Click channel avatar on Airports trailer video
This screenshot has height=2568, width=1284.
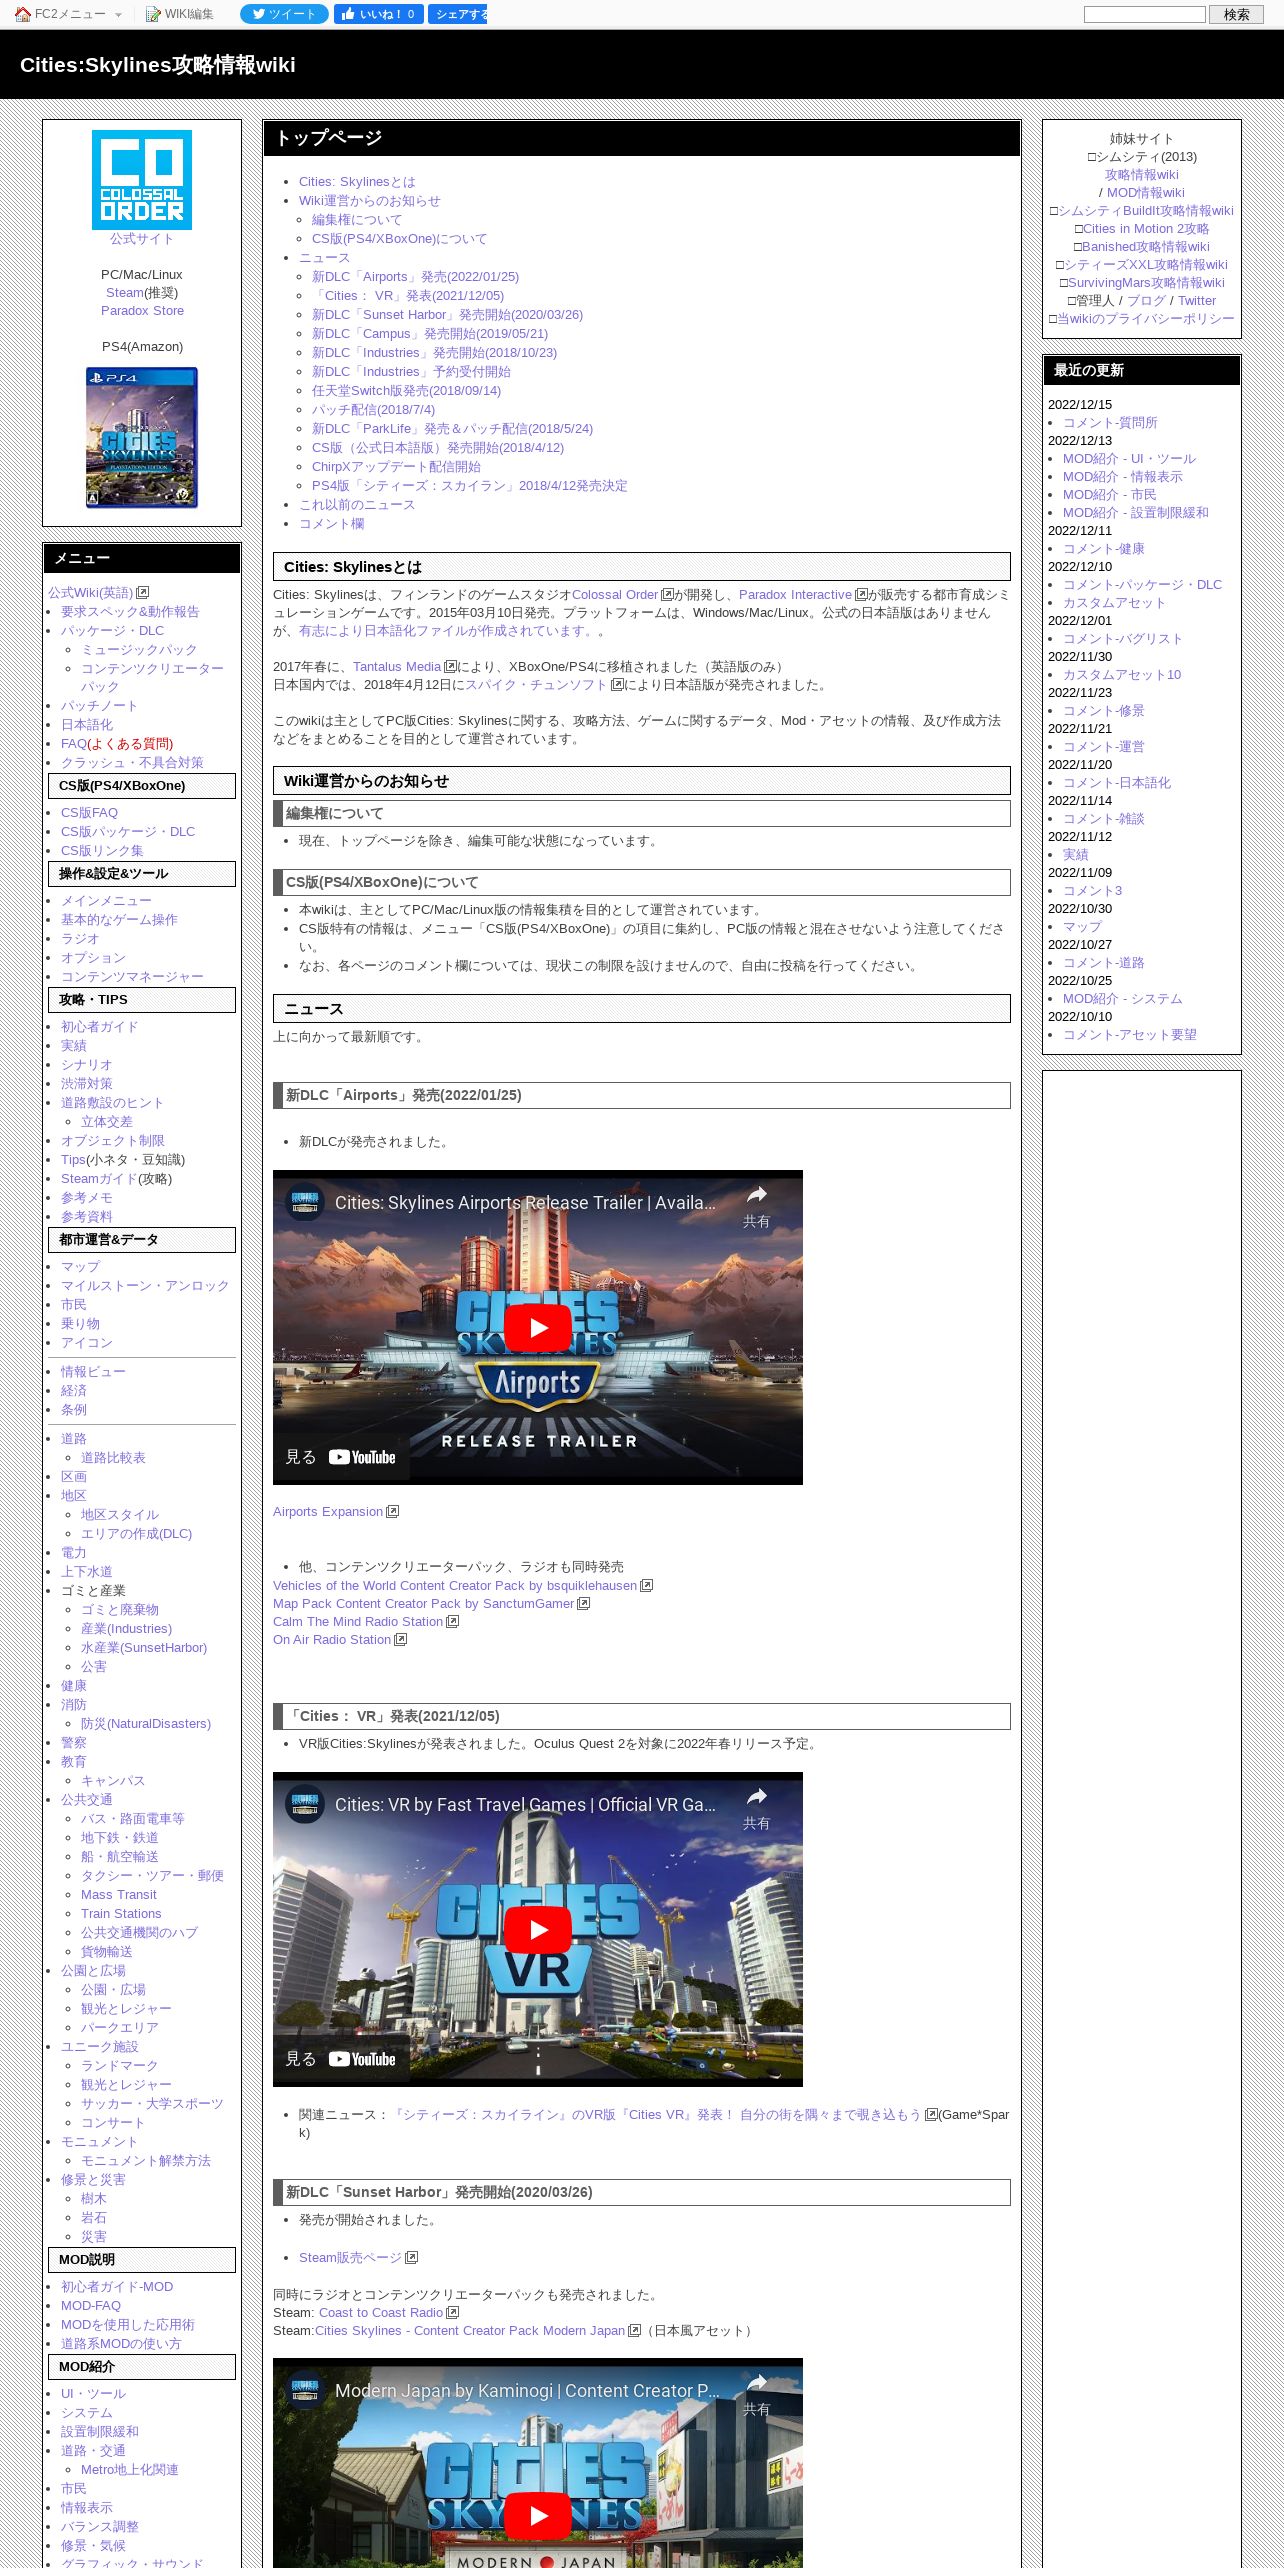304,1202
